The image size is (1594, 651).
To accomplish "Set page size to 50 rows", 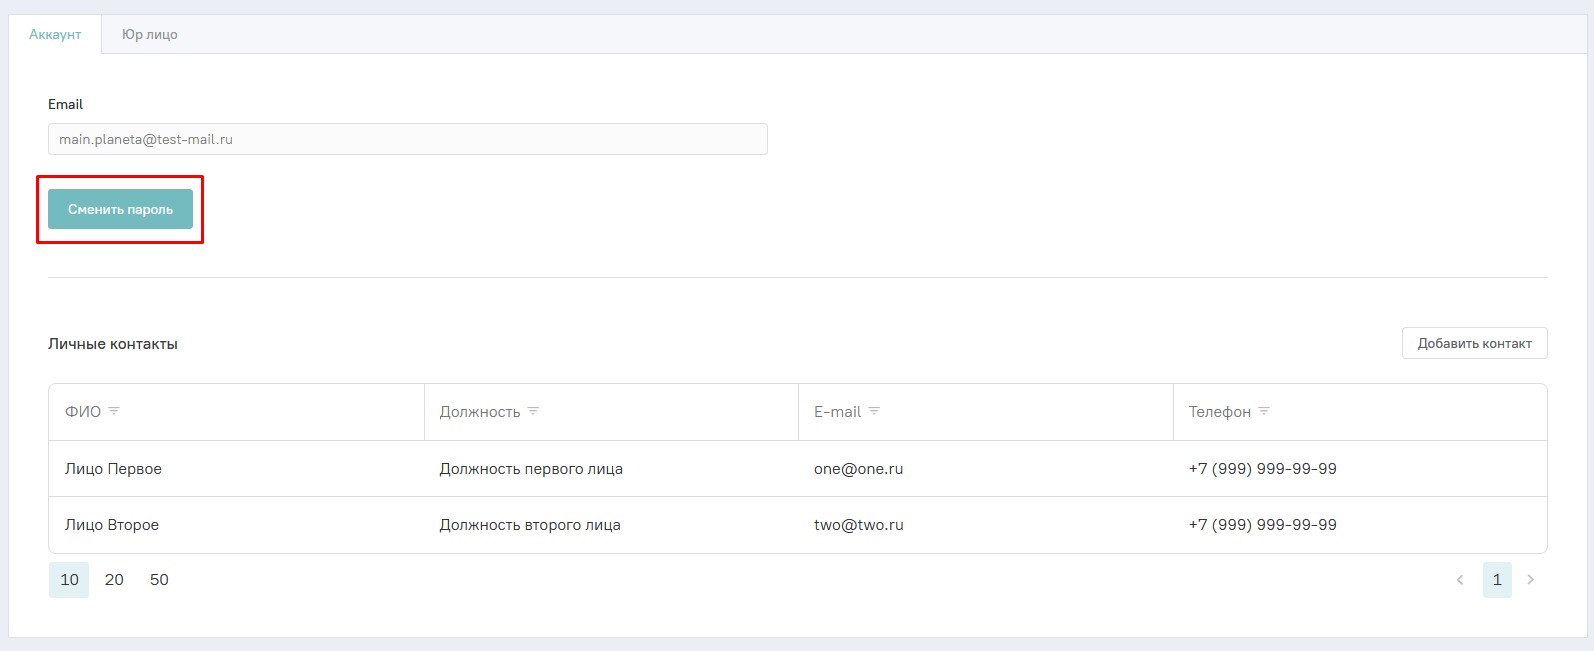I will pyautogui.click(x=159, y=580).
